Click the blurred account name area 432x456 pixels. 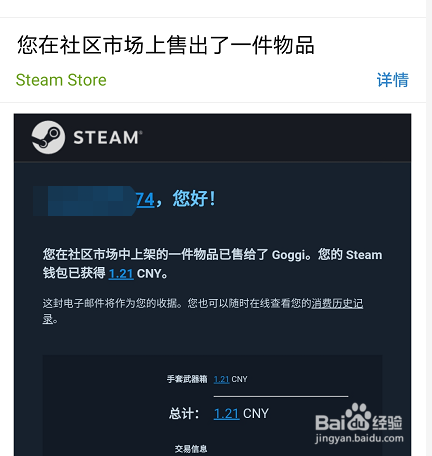point(85,201)
